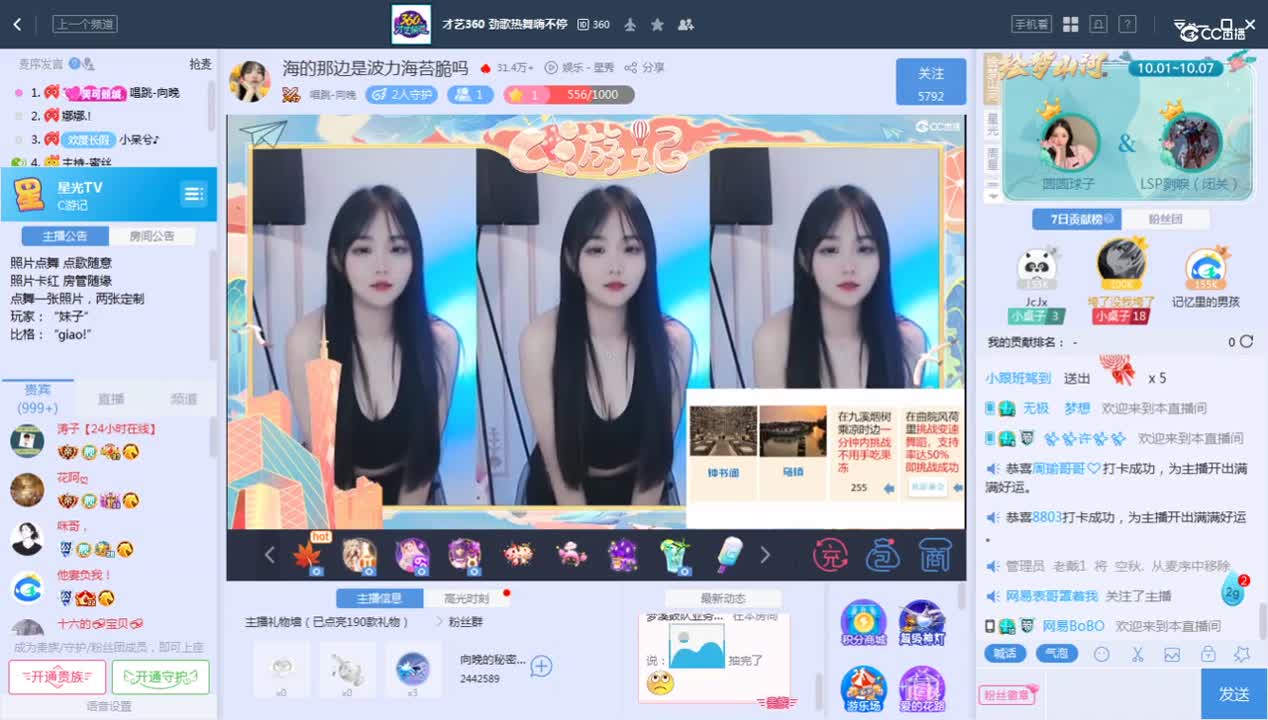Show more gifts with right arrow
Image resolution: width=1268 pixels, height=720 pixels.
point(765,555)
